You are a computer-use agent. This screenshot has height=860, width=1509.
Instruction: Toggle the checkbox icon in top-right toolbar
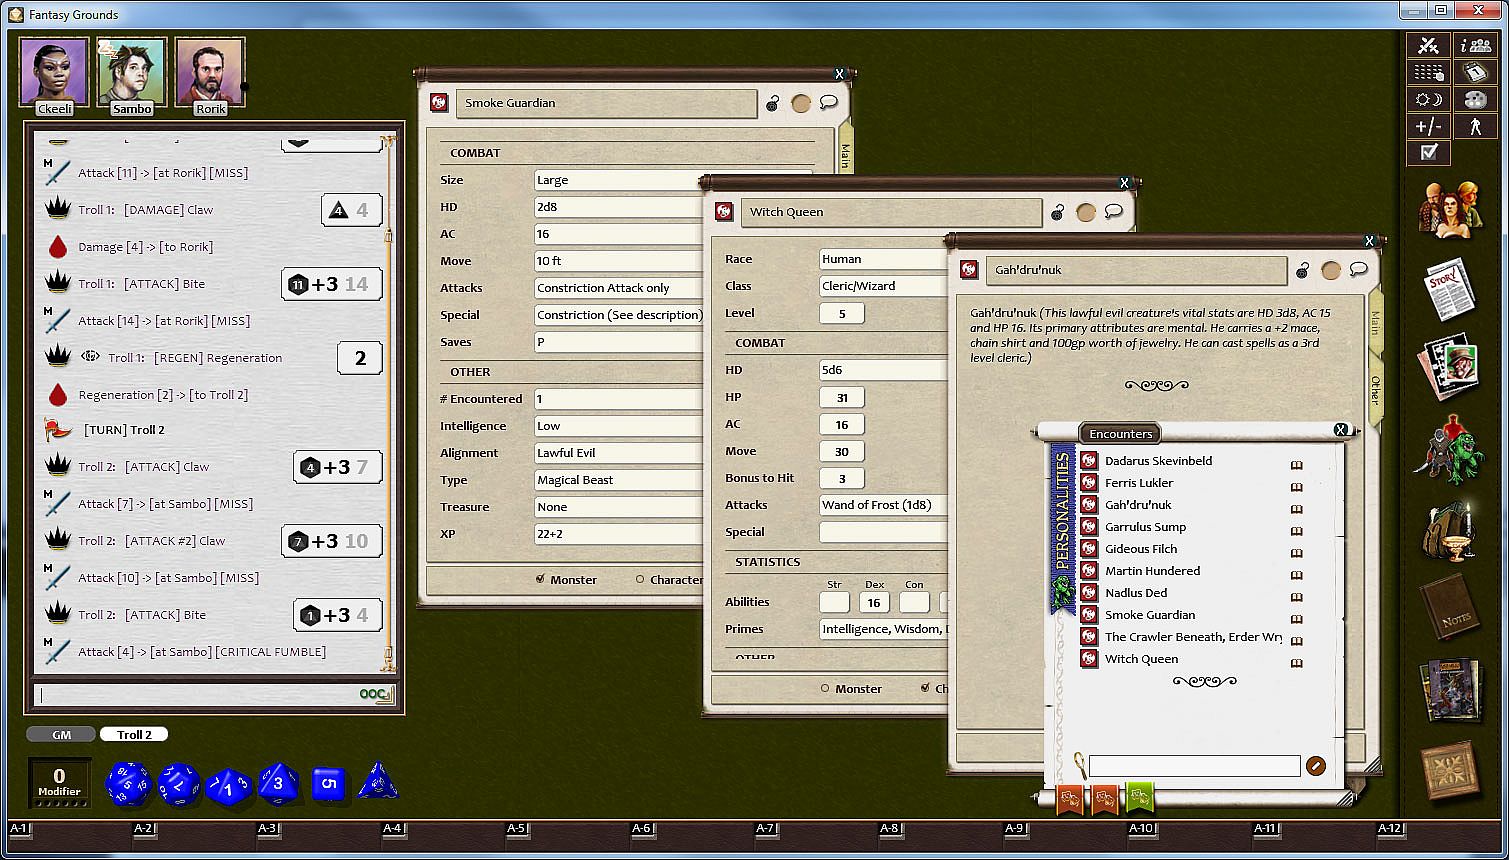coord(1428,152)
